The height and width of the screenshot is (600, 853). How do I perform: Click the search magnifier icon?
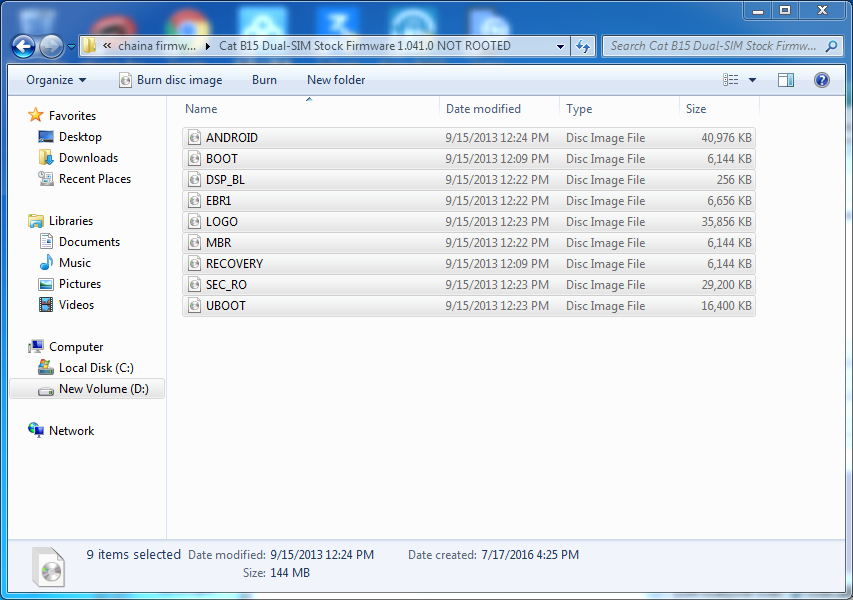[831, 46]
